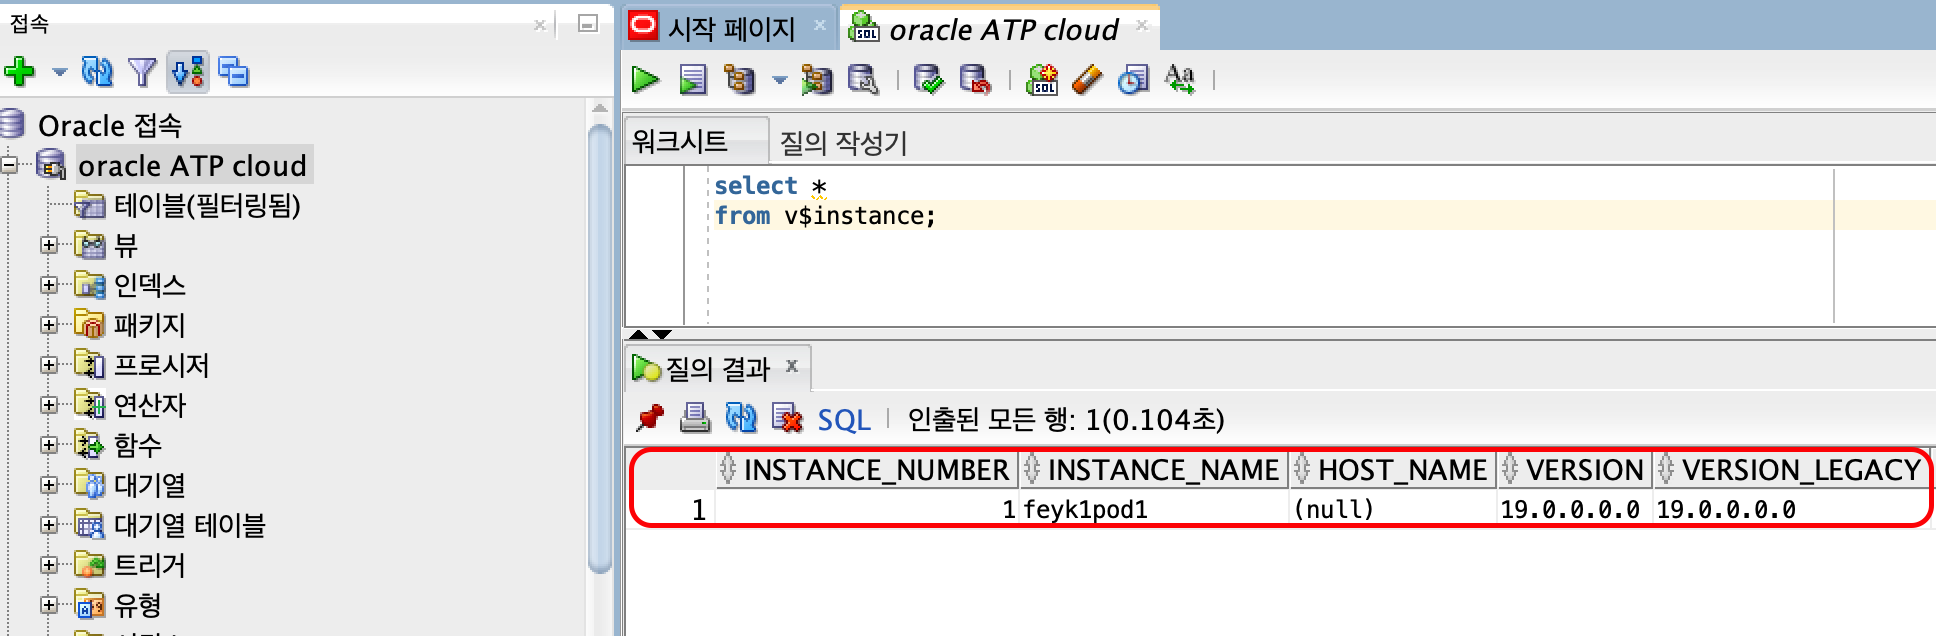Open the New Connection dropdown arrow
Screen dimensions: 1936x636
tap(59, 72)
